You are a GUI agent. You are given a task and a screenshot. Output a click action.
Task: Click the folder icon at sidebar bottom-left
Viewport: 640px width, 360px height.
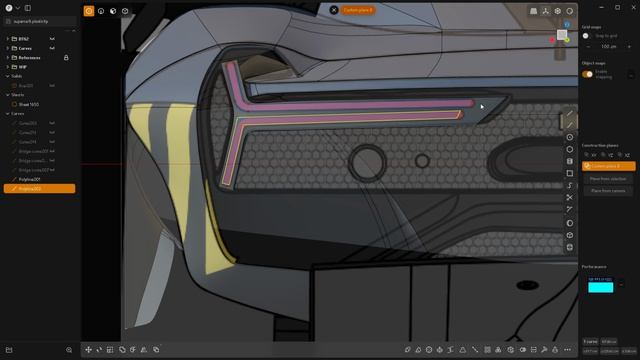pos(9,350)
